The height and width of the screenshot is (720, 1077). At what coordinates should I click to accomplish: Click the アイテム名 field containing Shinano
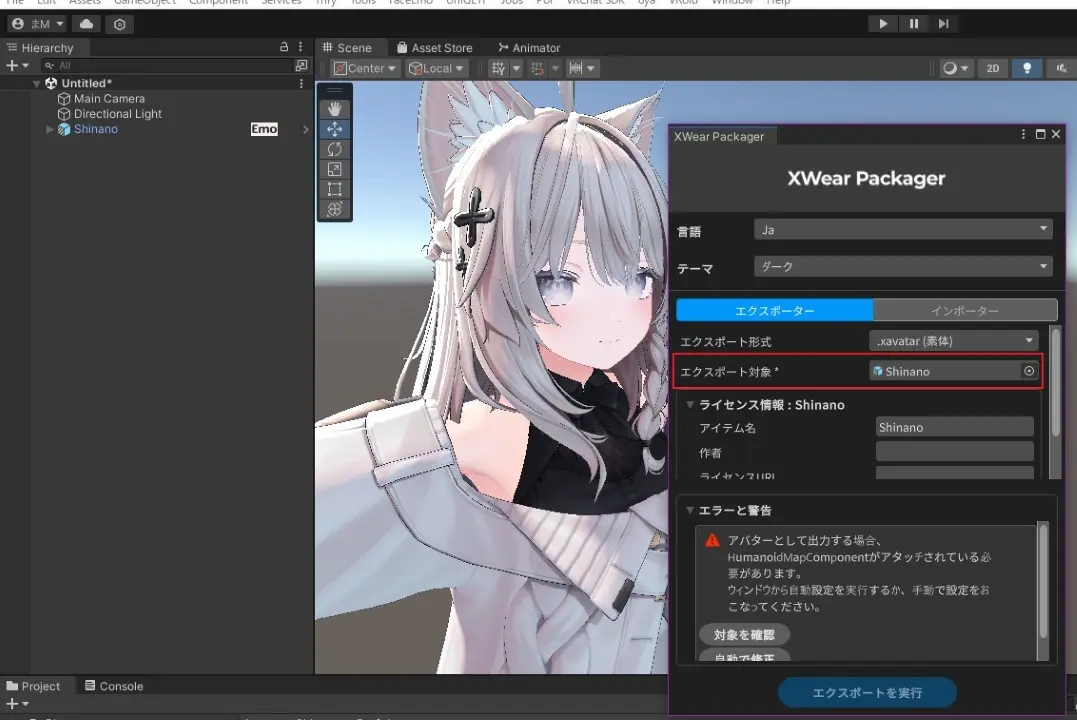pos(955,427)
